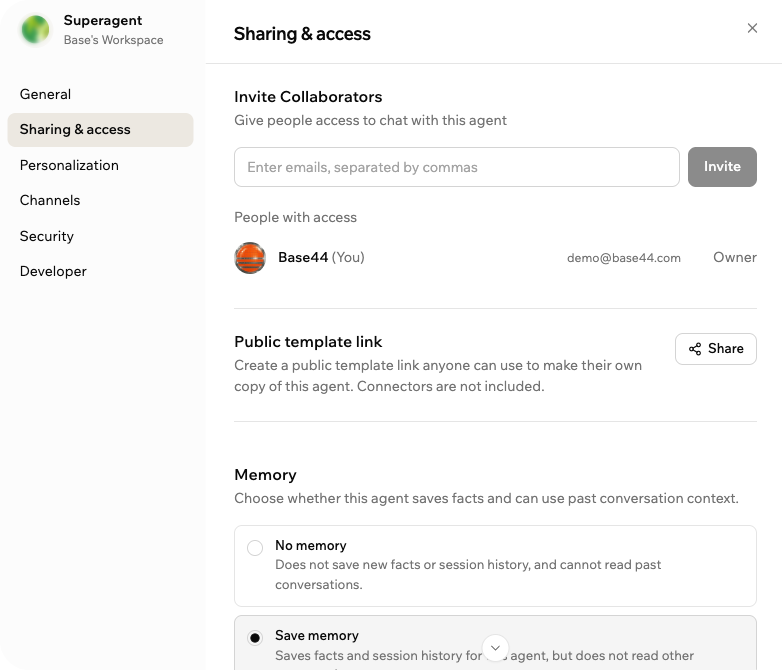
Task: Click the Superagent name heading
Action: 103,20
